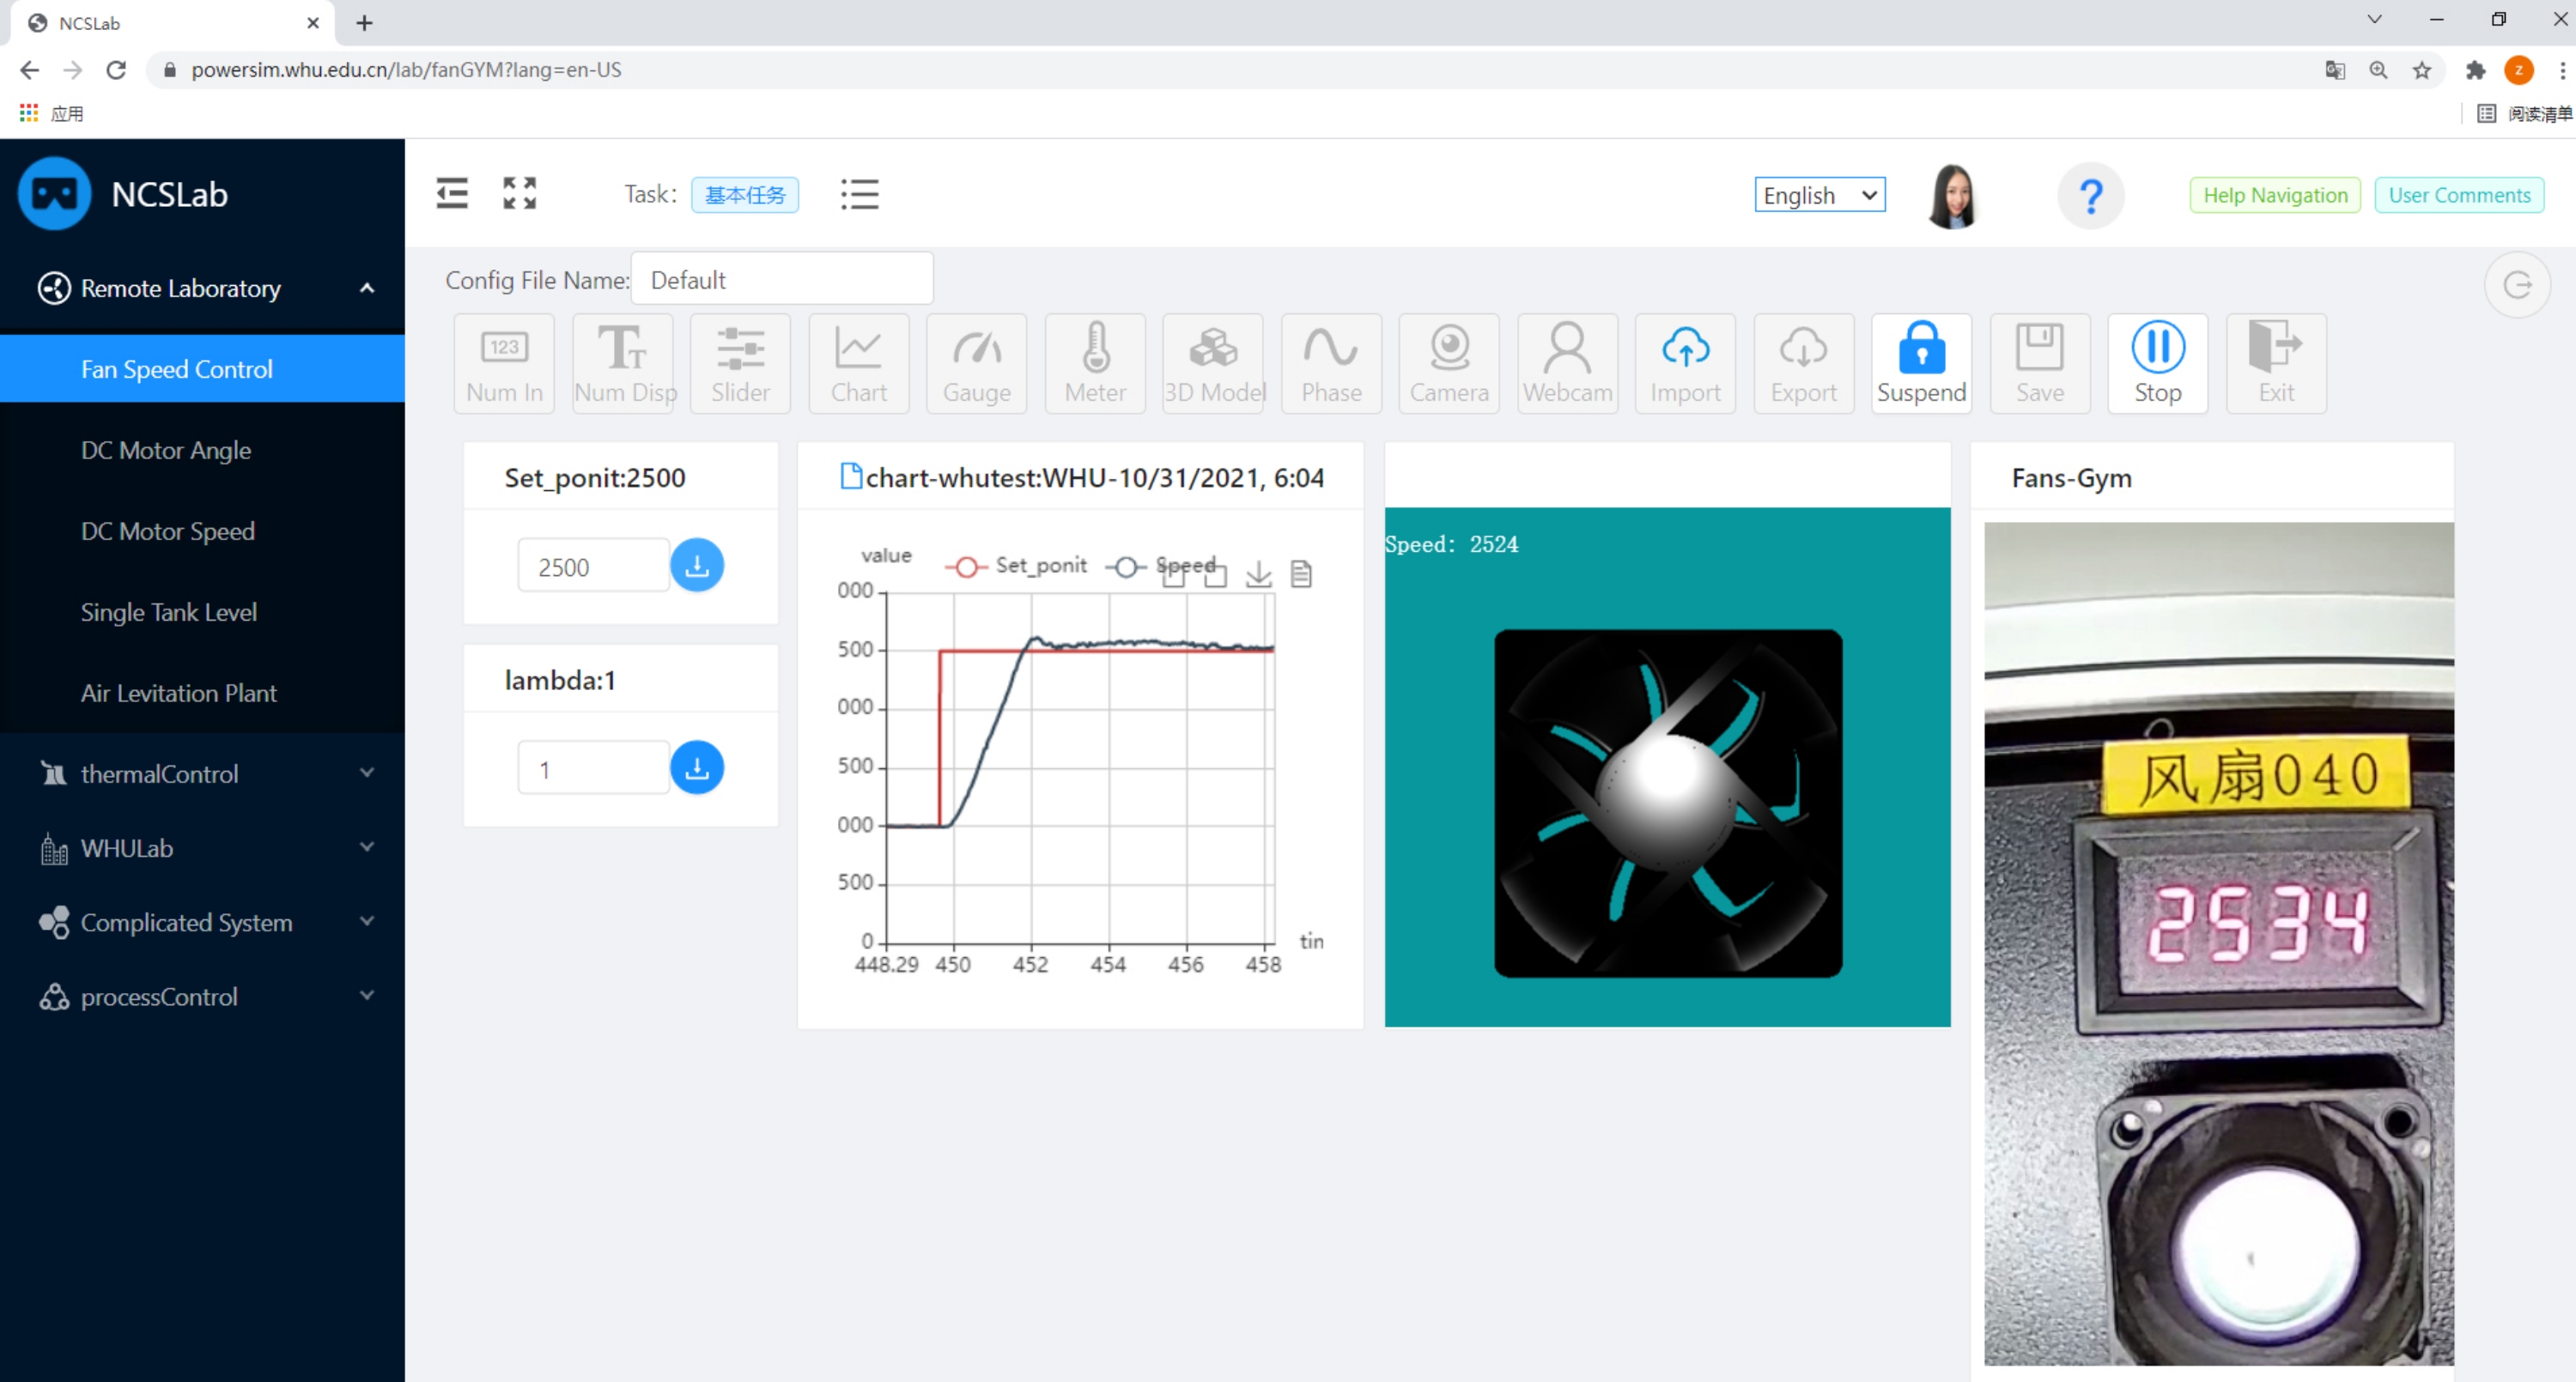Screen dimensions: 2576x1382
Task: Open the English language dropdown
Action: (1819, 195)
